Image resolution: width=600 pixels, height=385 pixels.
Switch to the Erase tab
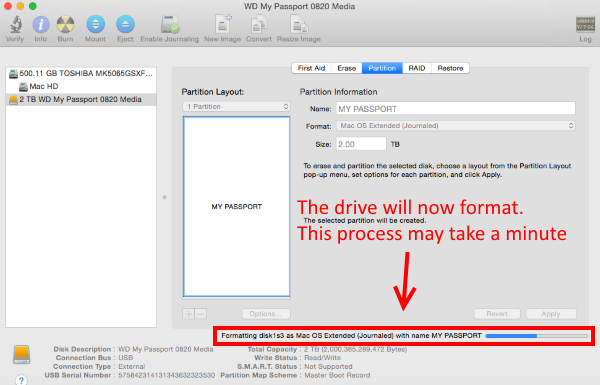(x=347, y=68)
